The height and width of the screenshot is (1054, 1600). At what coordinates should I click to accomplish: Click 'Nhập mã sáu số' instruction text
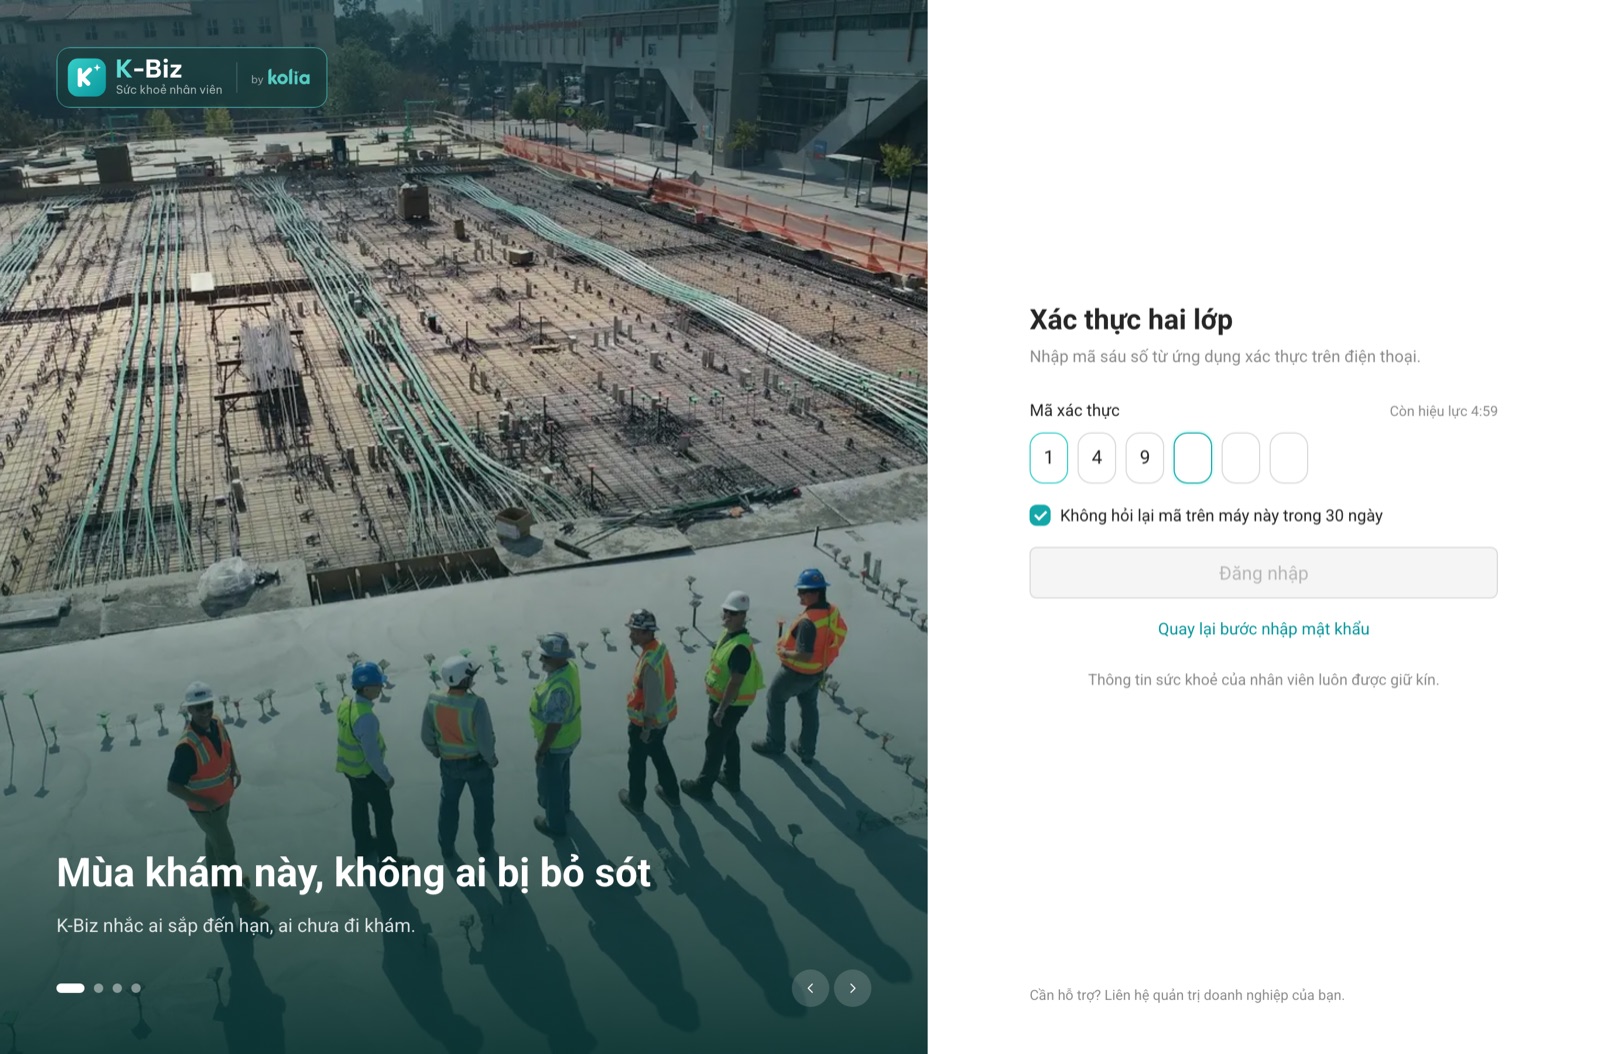tap(1225, 357)
